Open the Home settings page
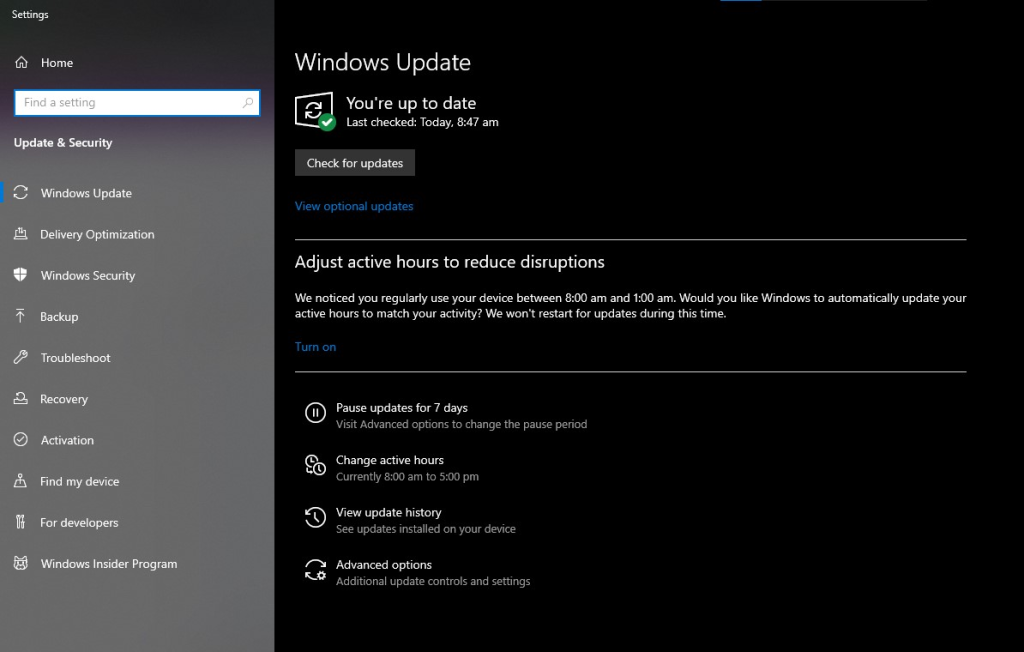The image size is (1024, 652). tap(57, 63)
